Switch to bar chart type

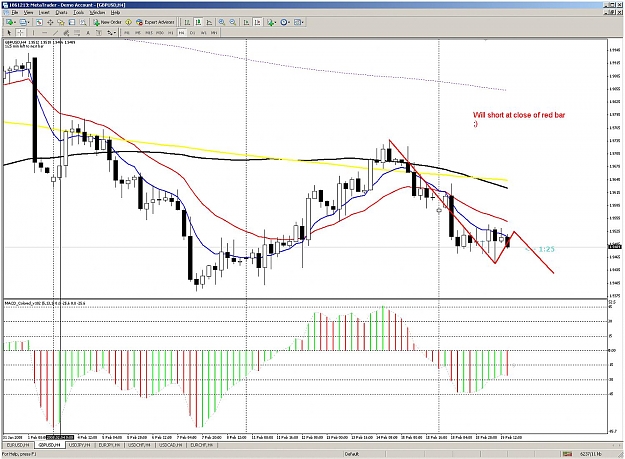187,22
